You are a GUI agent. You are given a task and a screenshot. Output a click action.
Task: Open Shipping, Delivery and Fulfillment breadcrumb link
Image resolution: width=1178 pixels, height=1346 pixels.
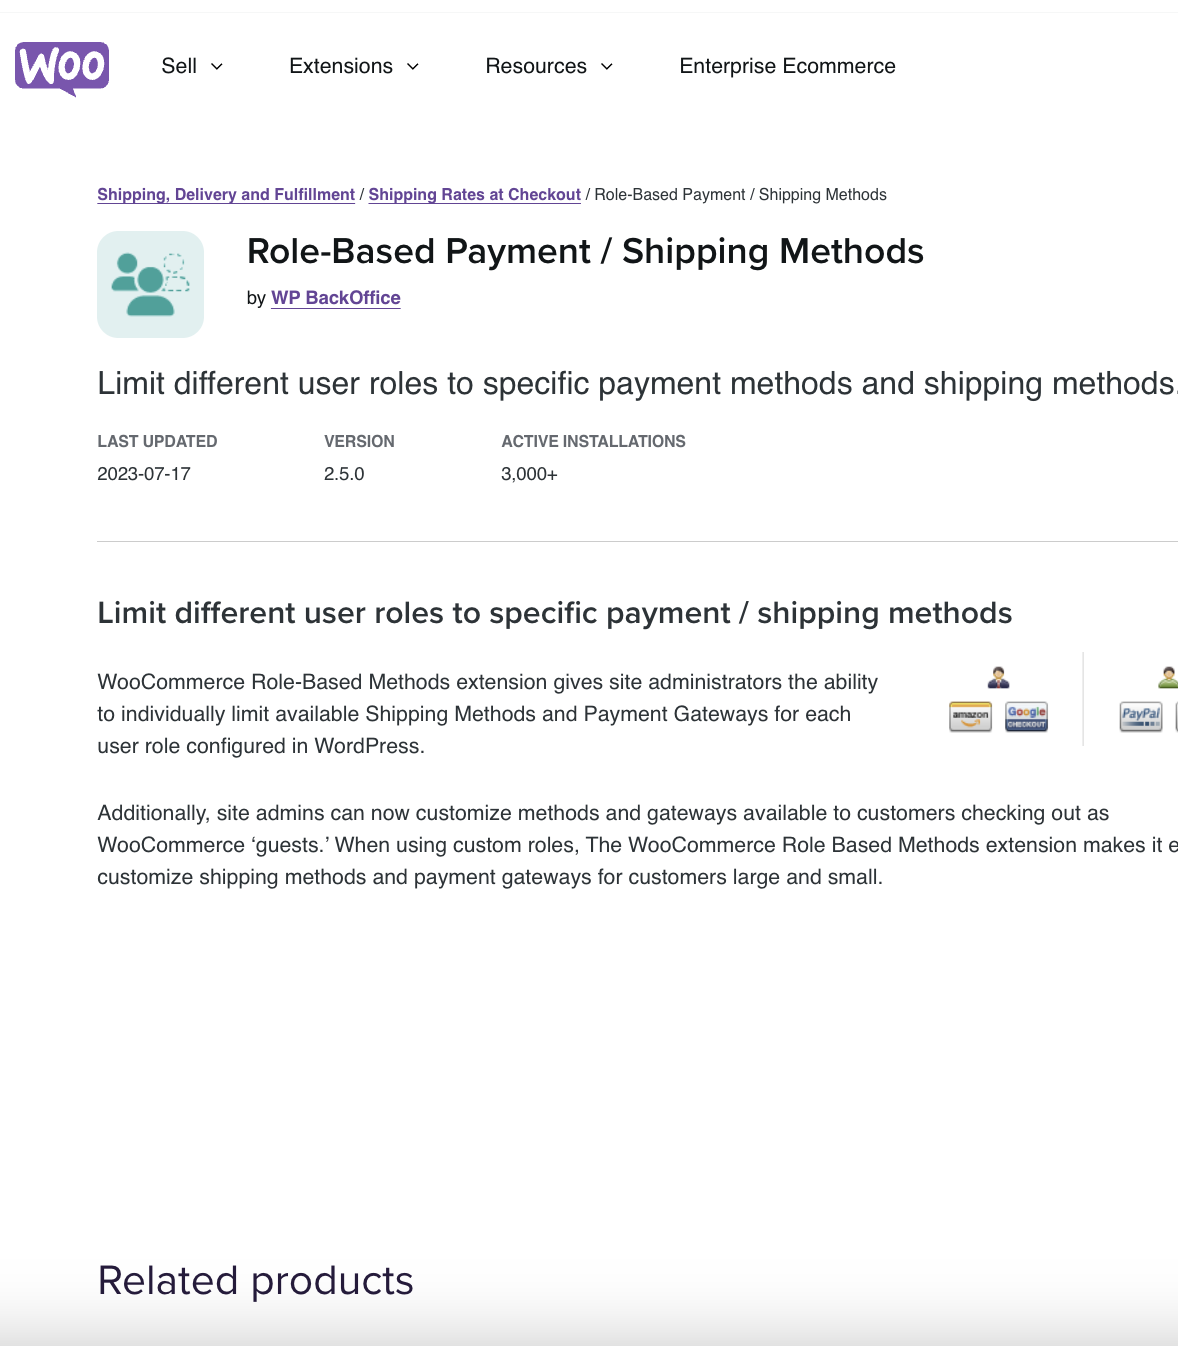coord(225,194)
